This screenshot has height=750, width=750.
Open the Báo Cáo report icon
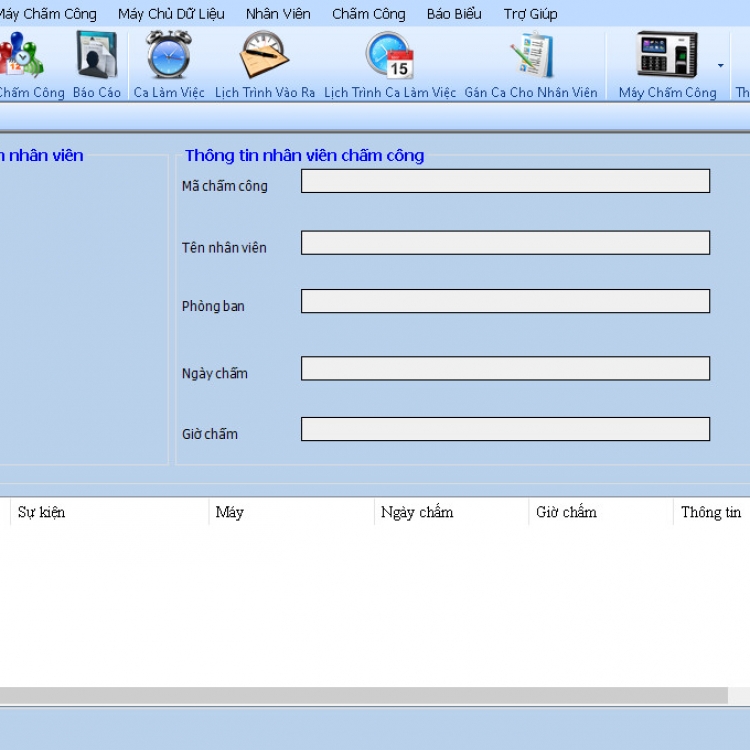[x=96, y=56]
